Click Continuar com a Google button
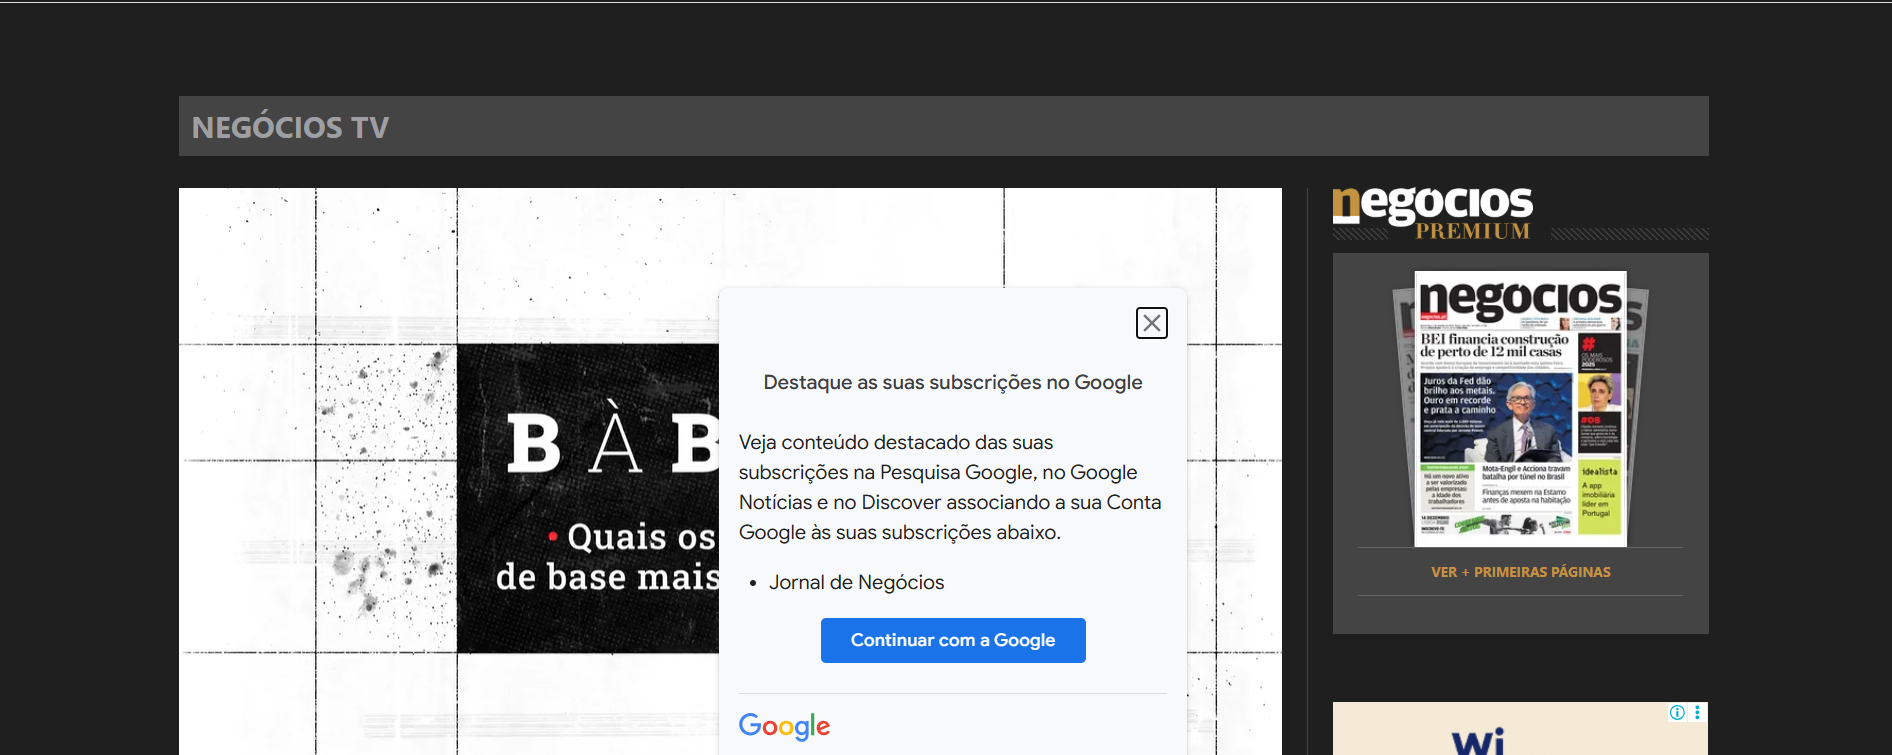The image size is (1892, 755). [953, 640]
